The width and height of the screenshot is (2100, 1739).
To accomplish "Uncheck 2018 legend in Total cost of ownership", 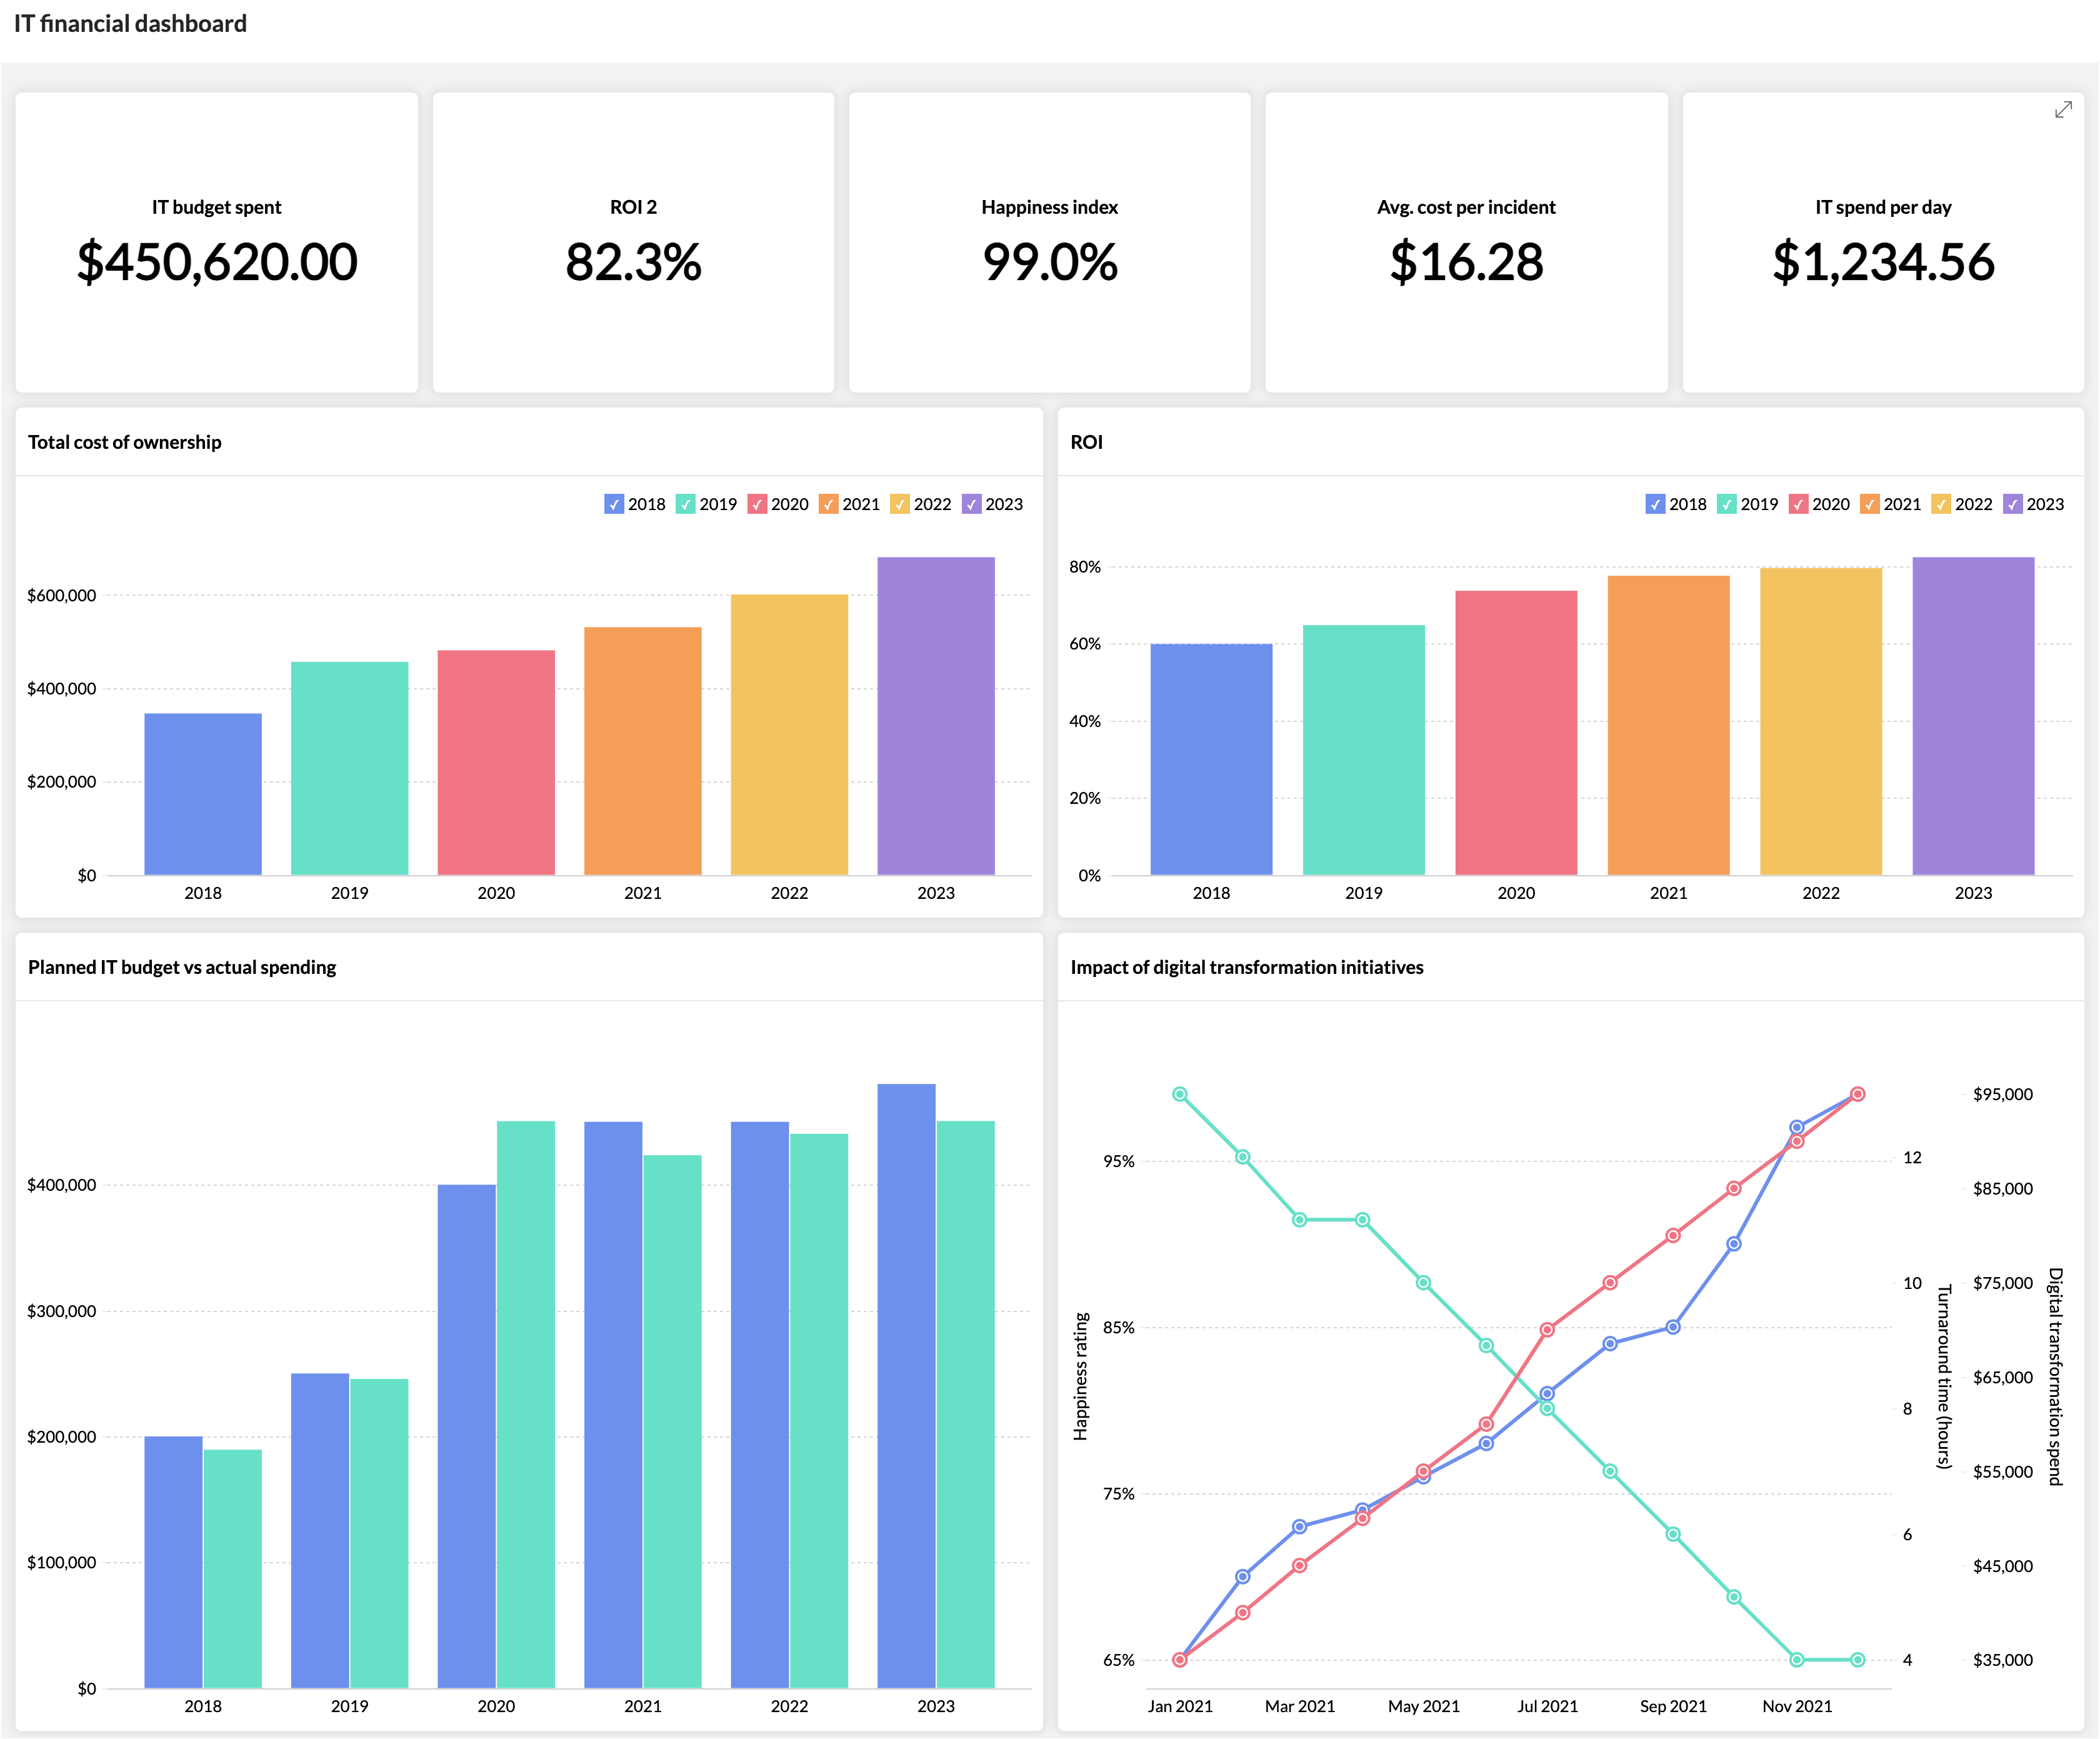I will 614,504.
